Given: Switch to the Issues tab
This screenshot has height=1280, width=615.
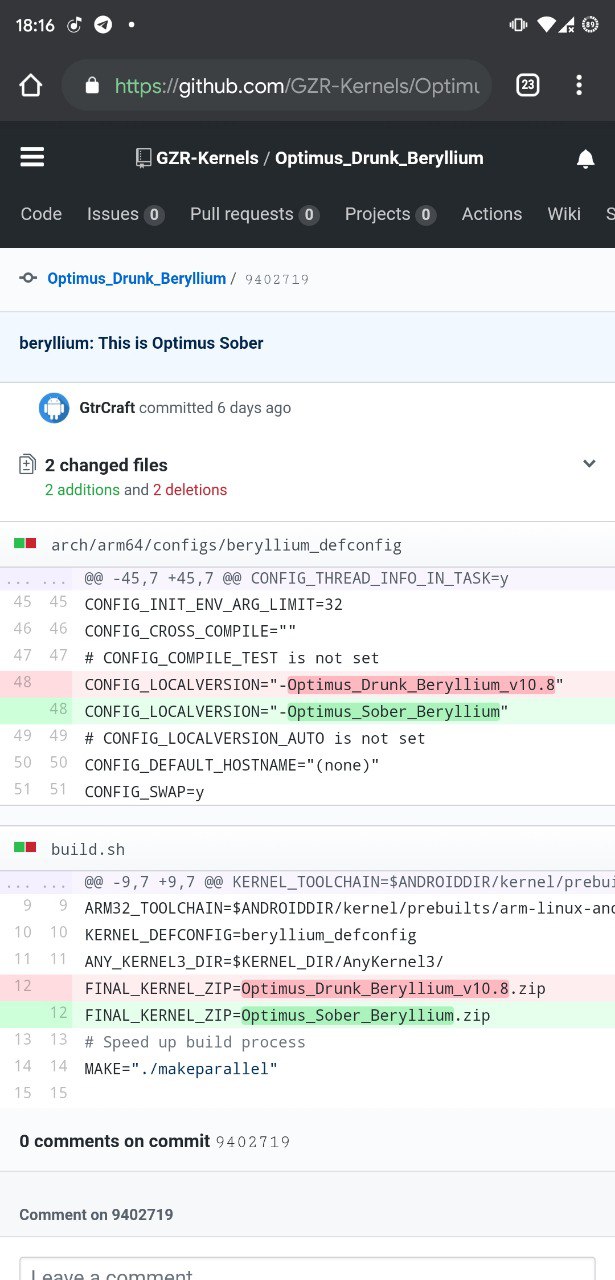Looking at the screenshot, I should (125, 214).
